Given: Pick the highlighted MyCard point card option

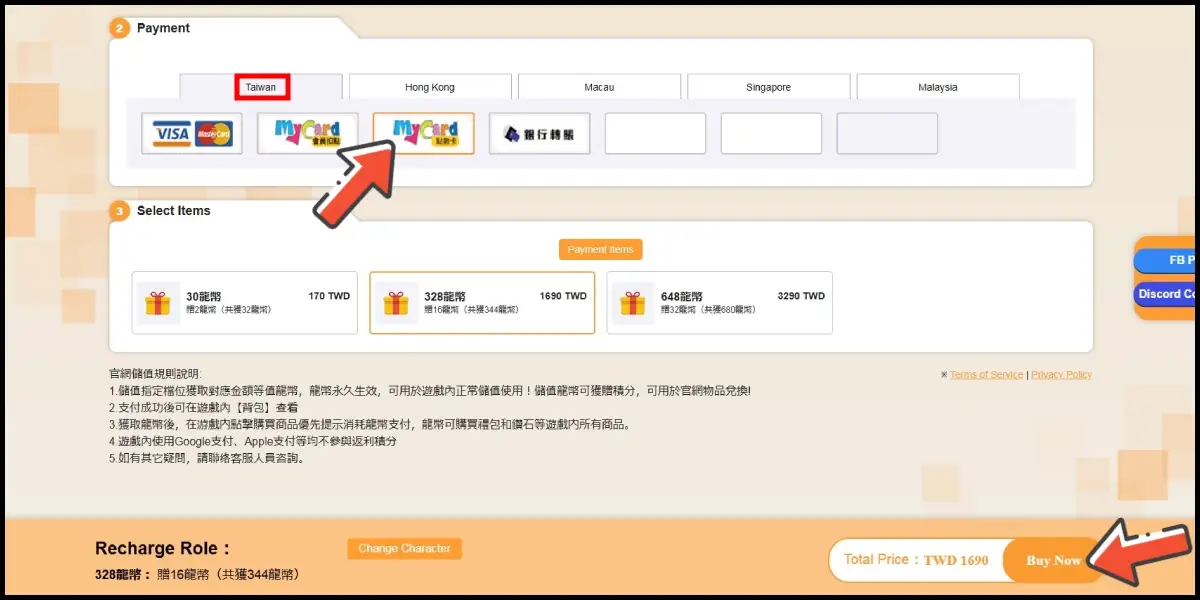Looking at the screenshot, I should tap(424, 133).
